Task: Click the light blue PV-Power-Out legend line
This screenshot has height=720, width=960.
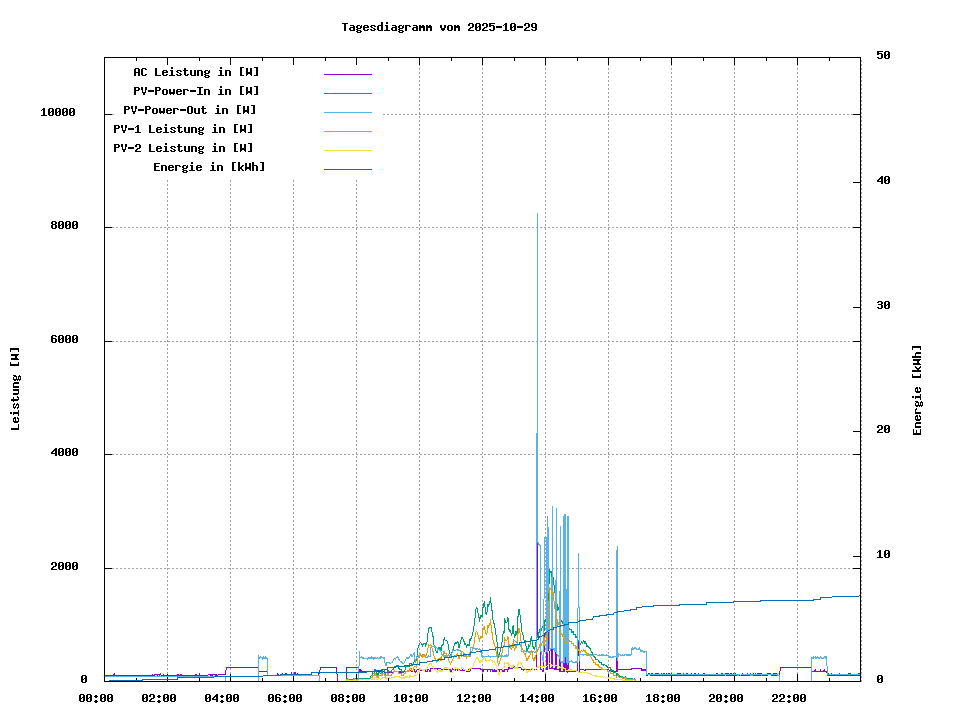Action: [347, 112]
